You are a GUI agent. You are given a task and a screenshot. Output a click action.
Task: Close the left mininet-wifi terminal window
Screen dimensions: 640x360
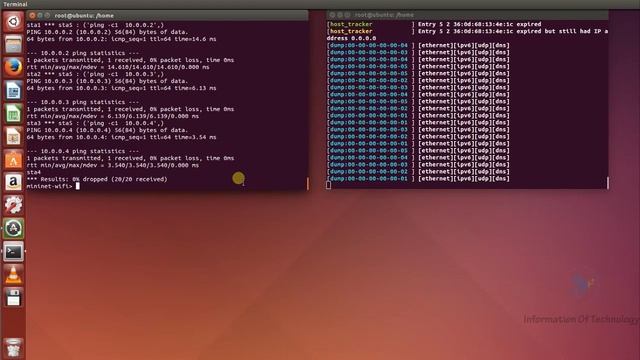click(x=32, y=16)
